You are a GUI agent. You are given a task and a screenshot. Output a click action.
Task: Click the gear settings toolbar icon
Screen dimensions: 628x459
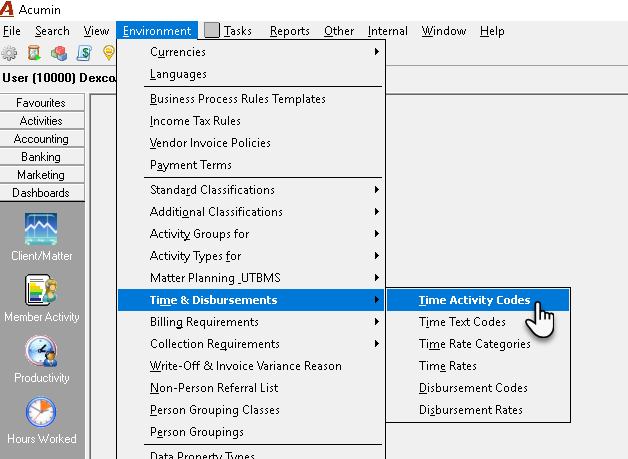pyautogui.click(x=9, y=53)
